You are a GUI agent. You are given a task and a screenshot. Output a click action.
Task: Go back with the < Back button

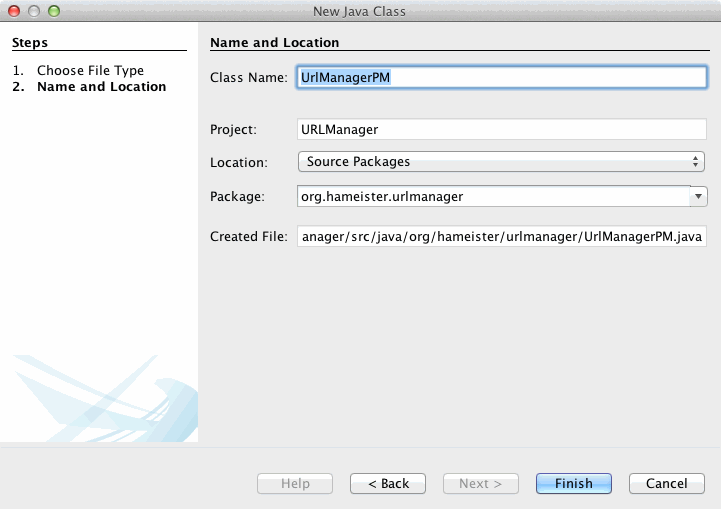[x=388, y=483]
